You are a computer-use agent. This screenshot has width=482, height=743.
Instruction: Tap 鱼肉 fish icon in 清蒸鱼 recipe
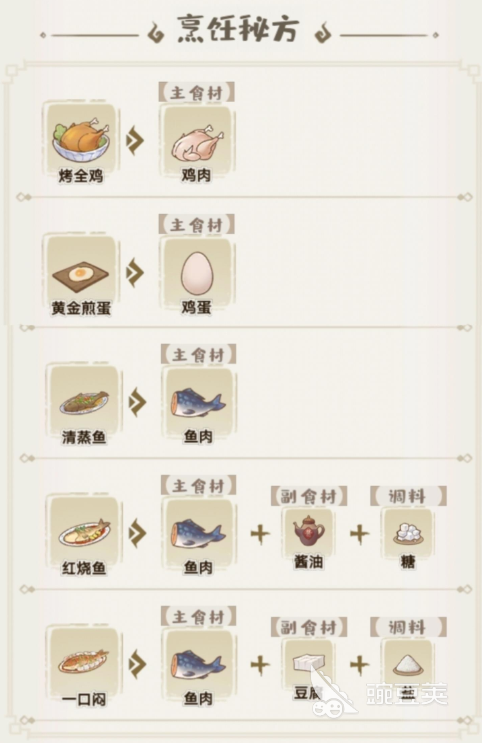click(x=198, y=403)
